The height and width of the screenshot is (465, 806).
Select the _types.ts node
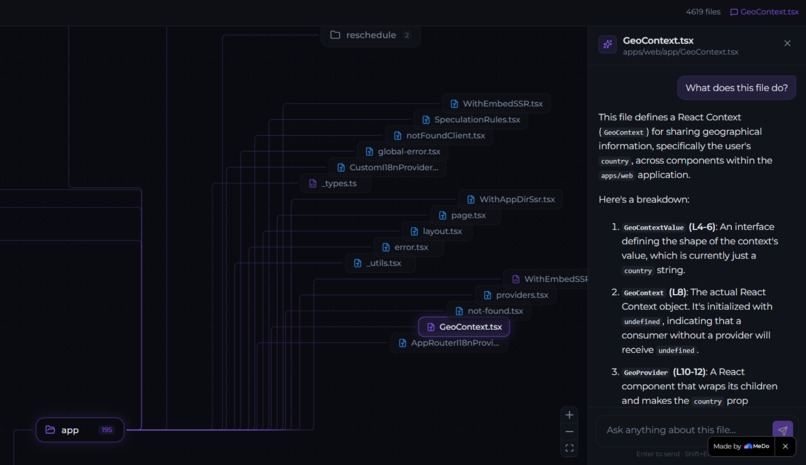tap(335, 183)
